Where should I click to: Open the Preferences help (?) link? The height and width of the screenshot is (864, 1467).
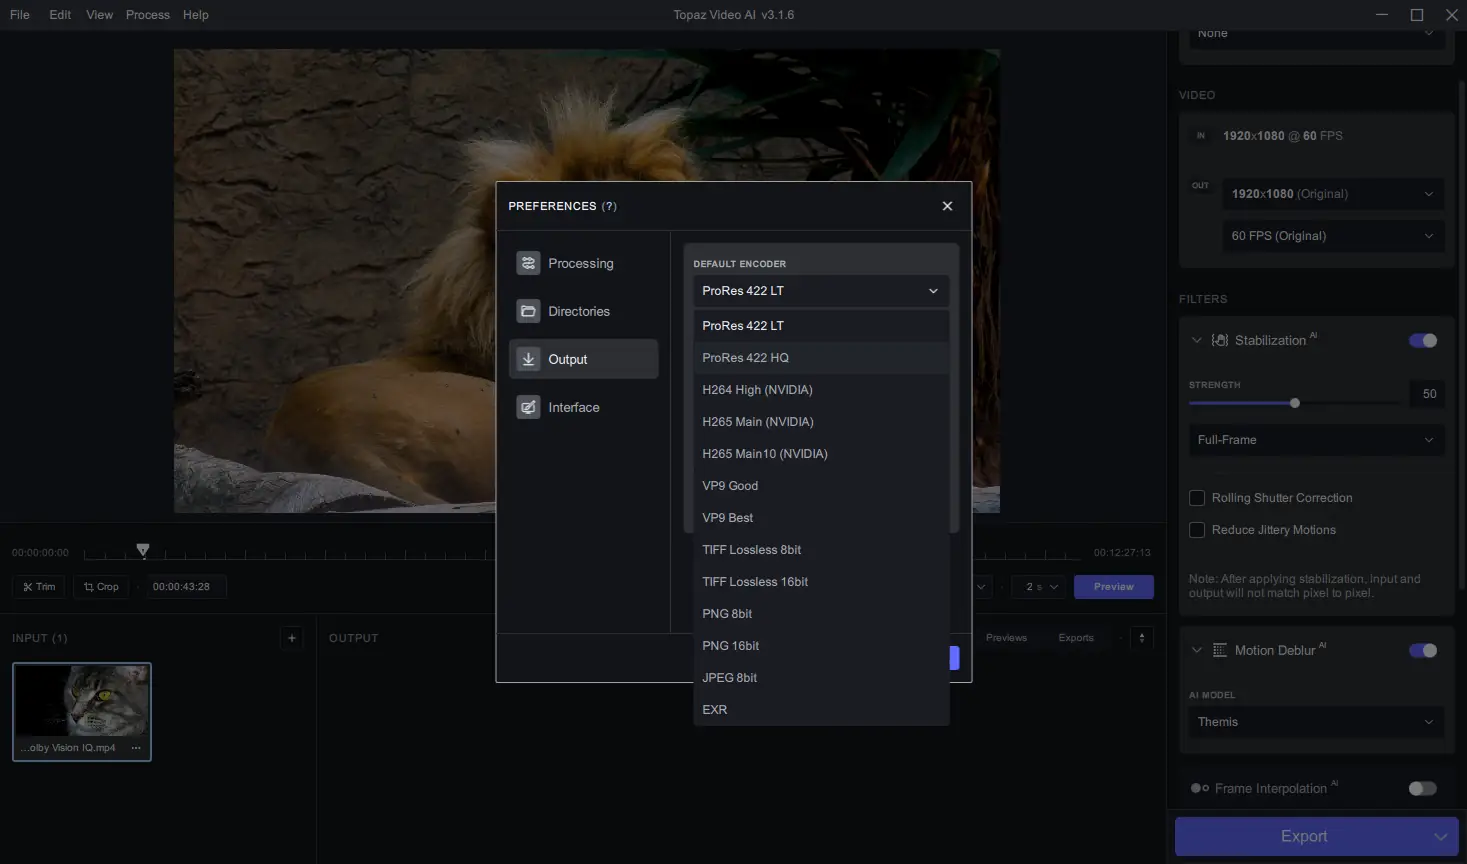[x=609, y=206]
